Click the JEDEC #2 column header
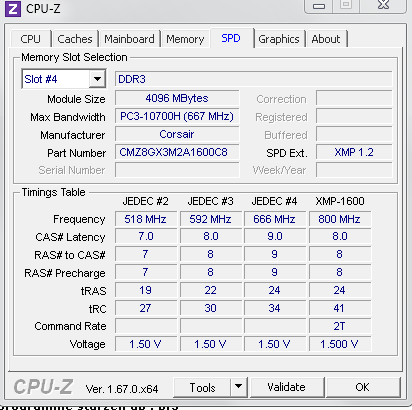The image size is (412, 410). (145, 201)
